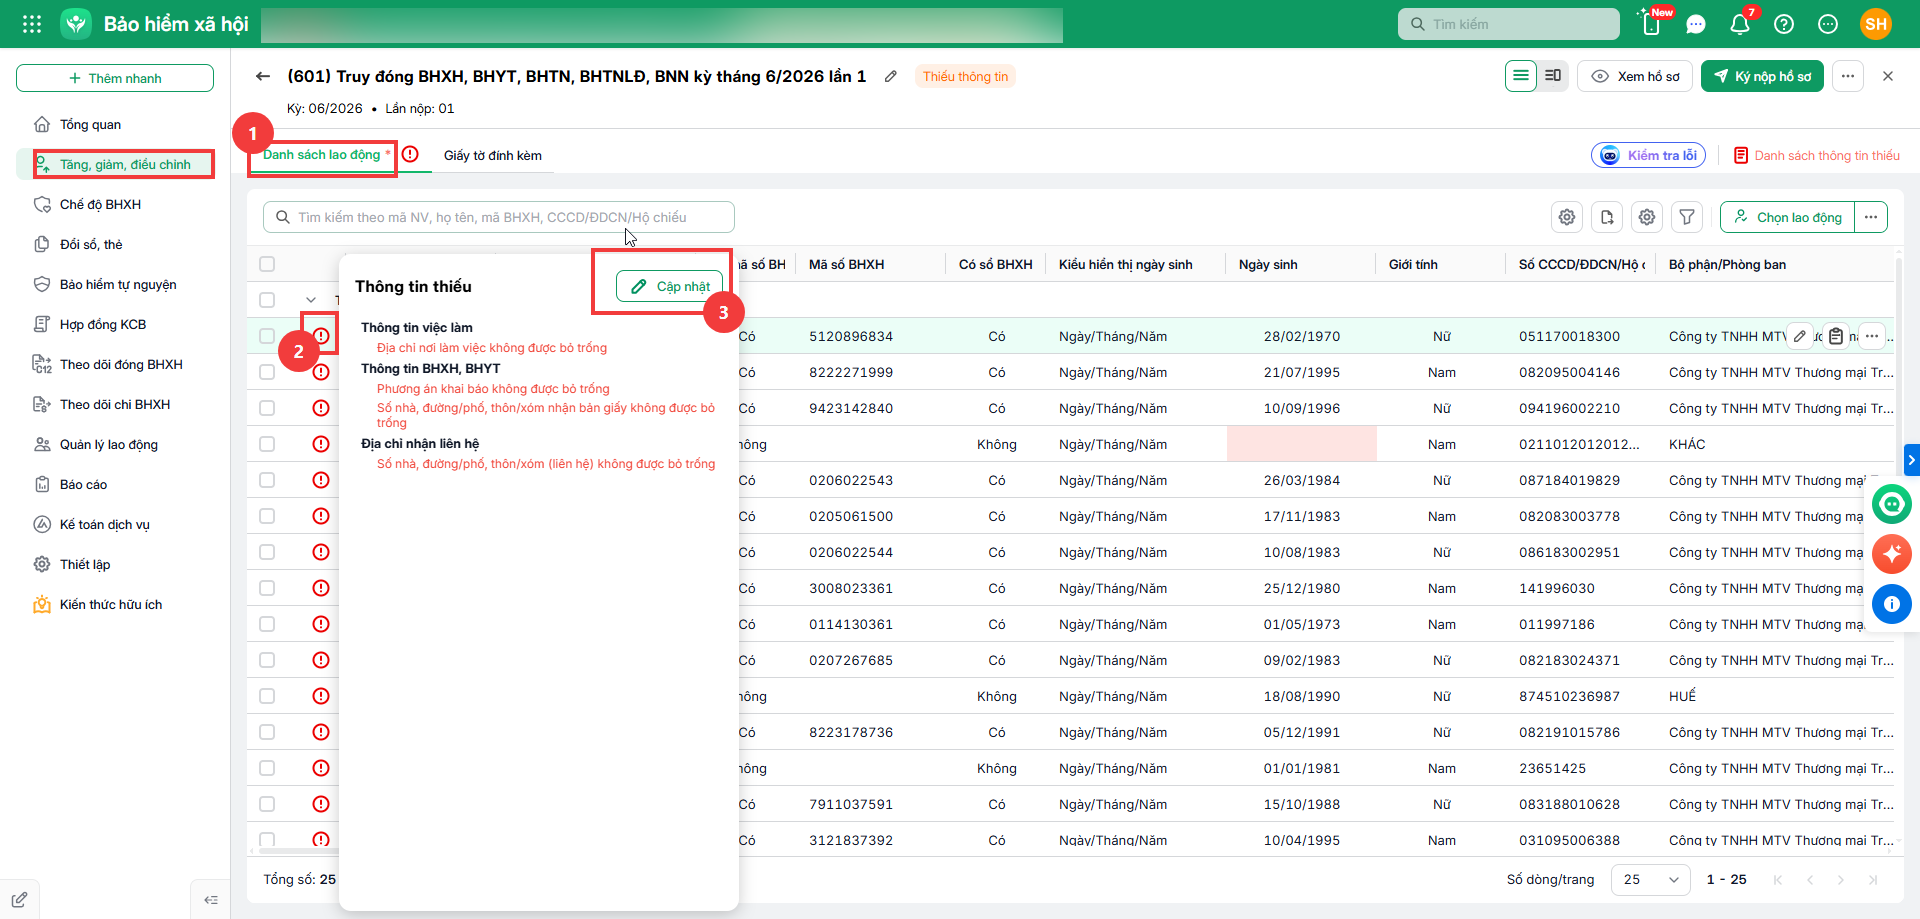Image resolution: width=1920 pixels, height=919 pixels.
Task: Go to the next page arrow
Action: (x=1841, y=880)
